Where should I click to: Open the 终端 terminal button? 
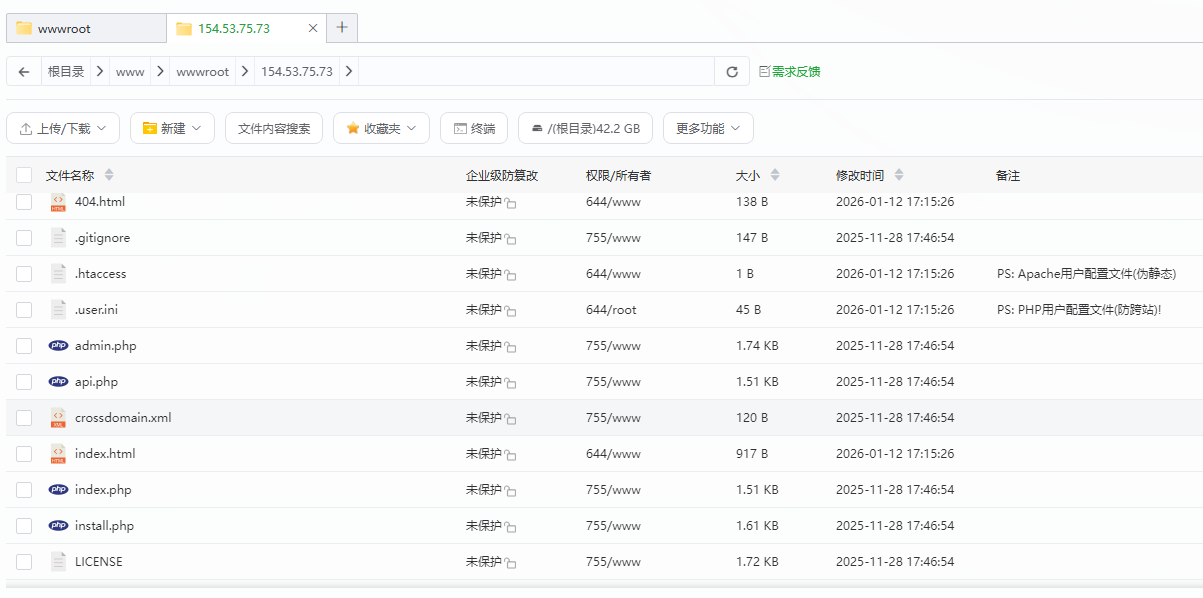[474, 128]
